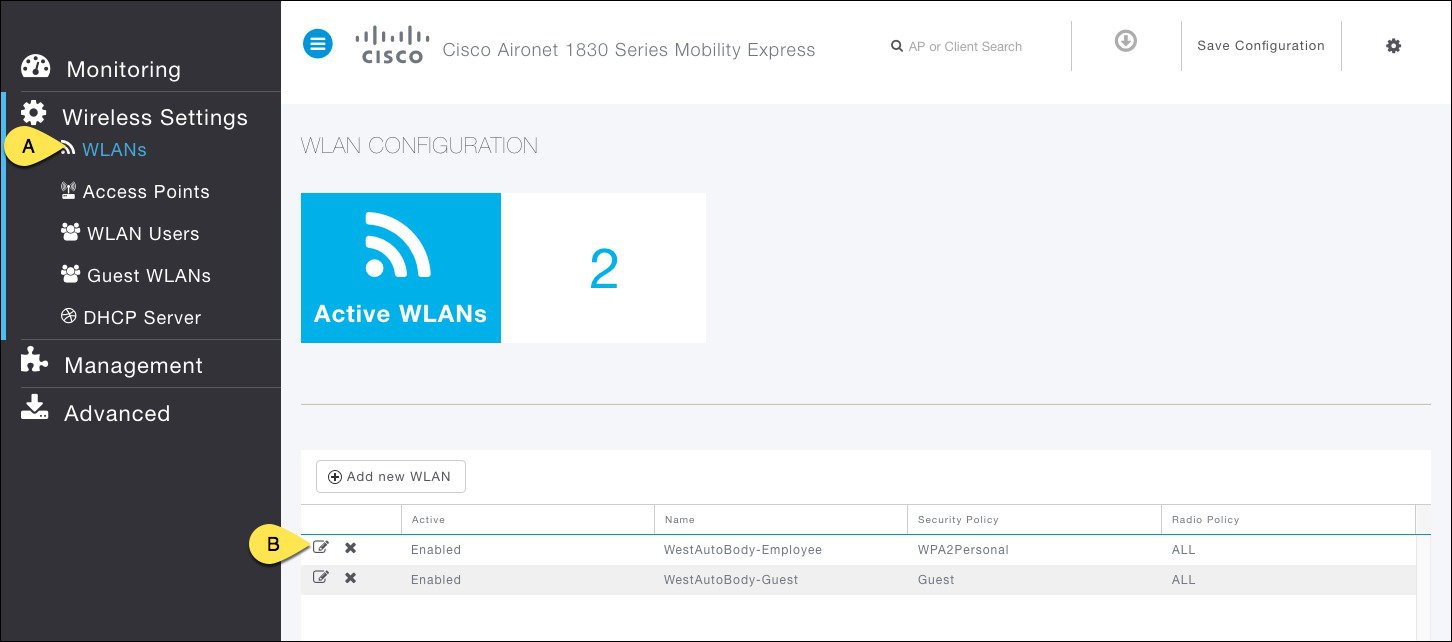Open WLAN Users page
Viewport: 1452px width, 642px height.
143,234
